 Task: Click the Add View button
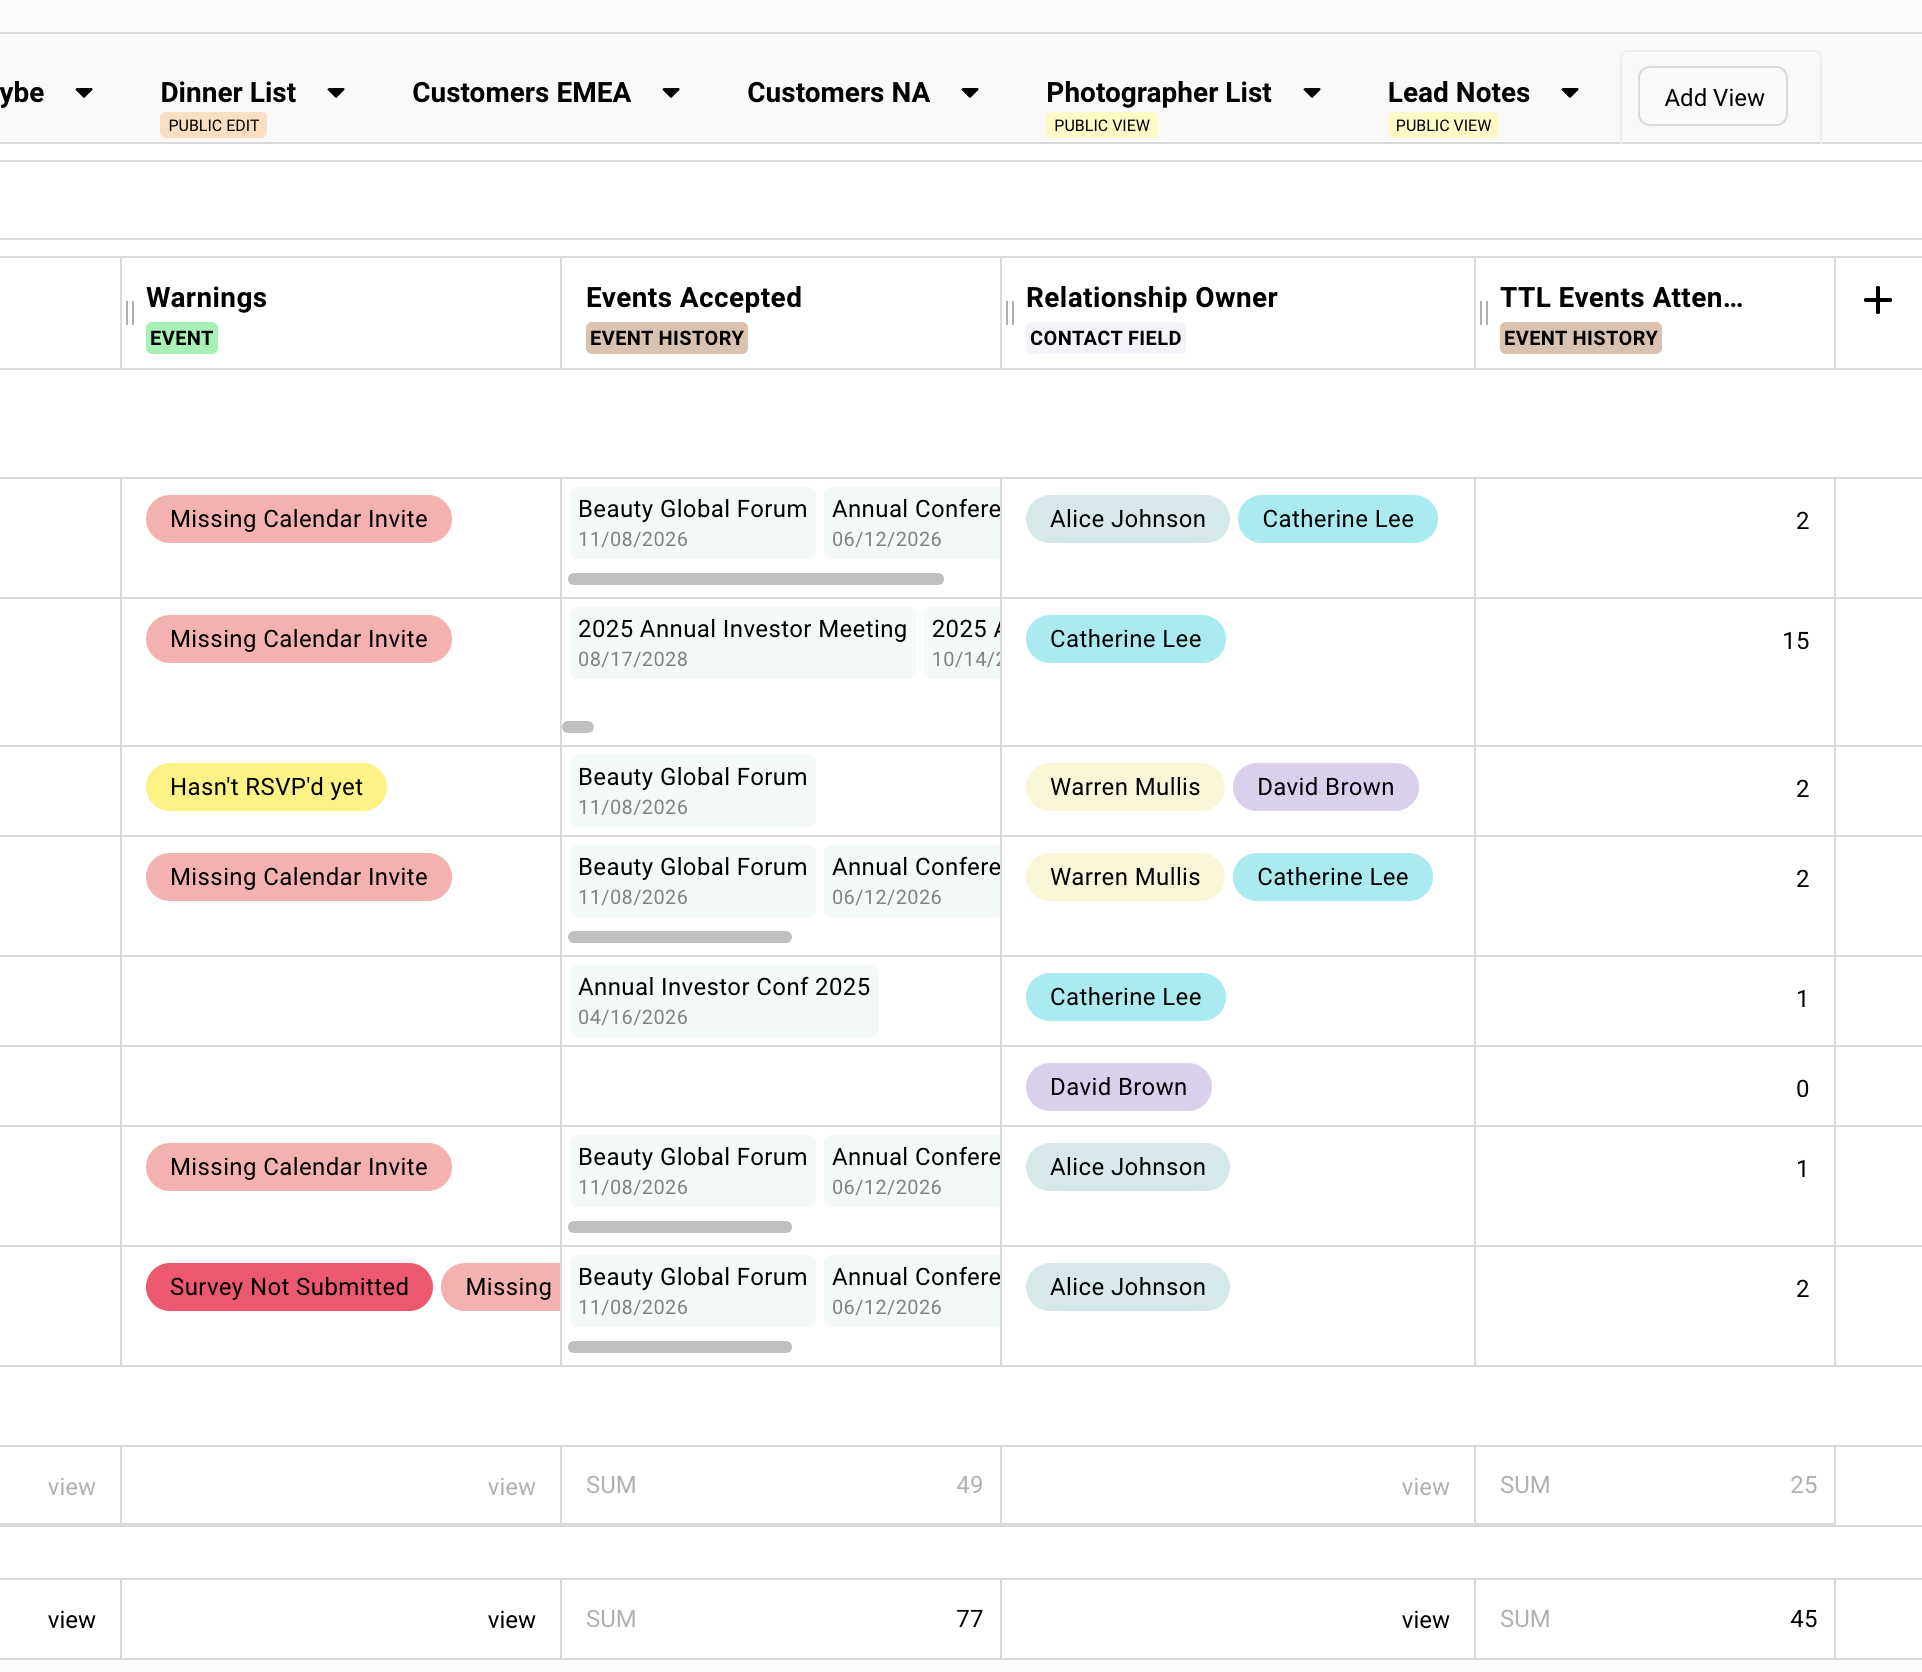pos(1712,97)
